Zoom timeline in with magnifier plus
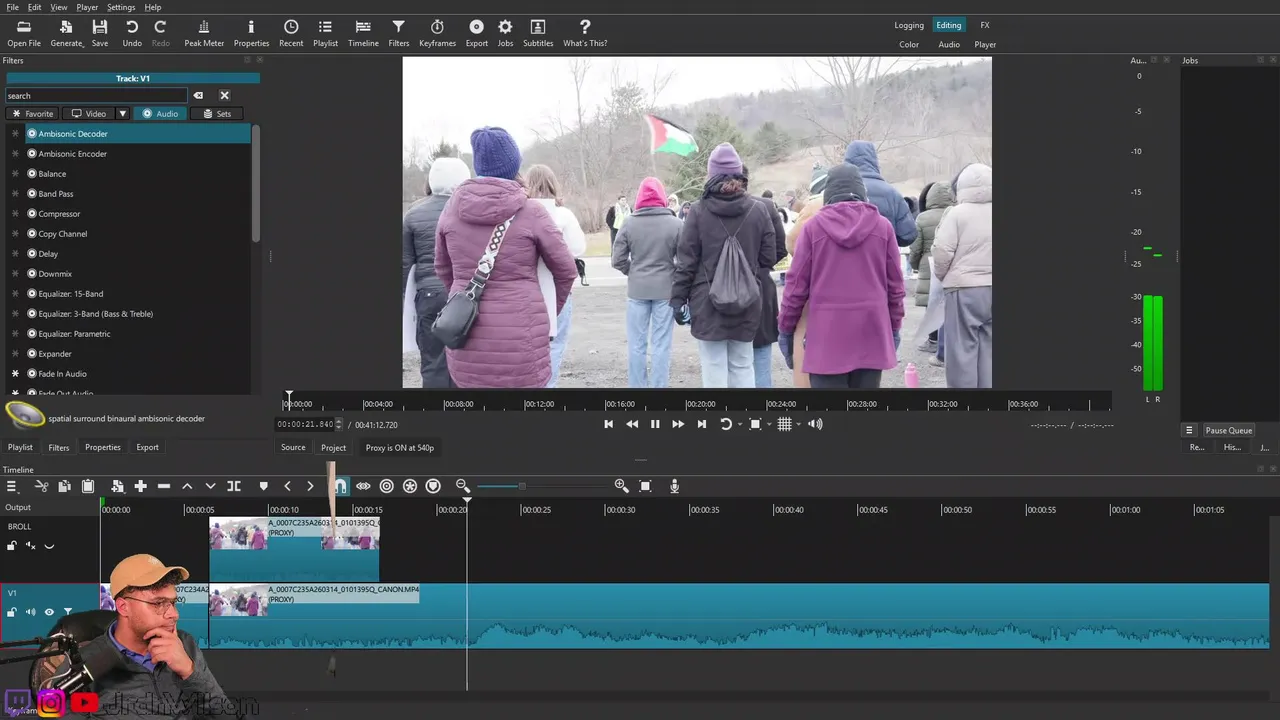Screen dimensions: 1280x720 coord(621,486)
